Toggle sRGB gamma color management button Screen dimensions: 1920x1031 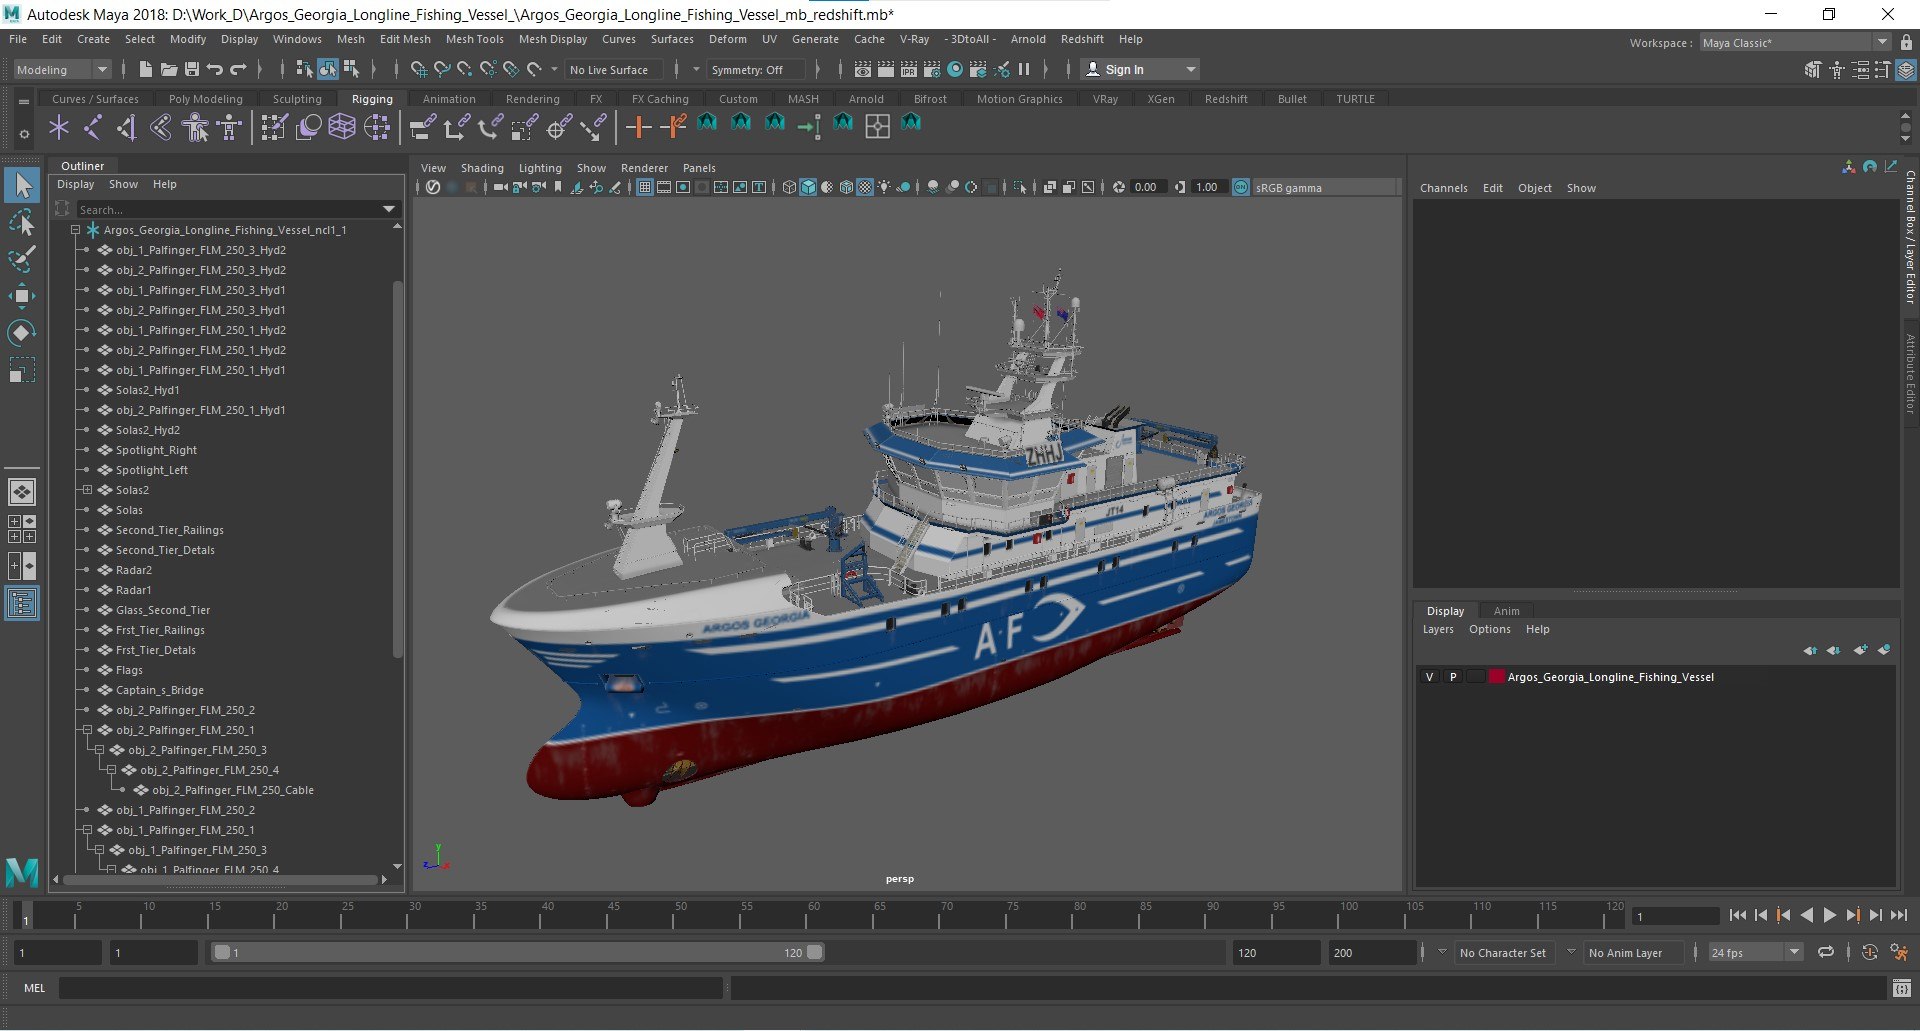(1241, 187)
